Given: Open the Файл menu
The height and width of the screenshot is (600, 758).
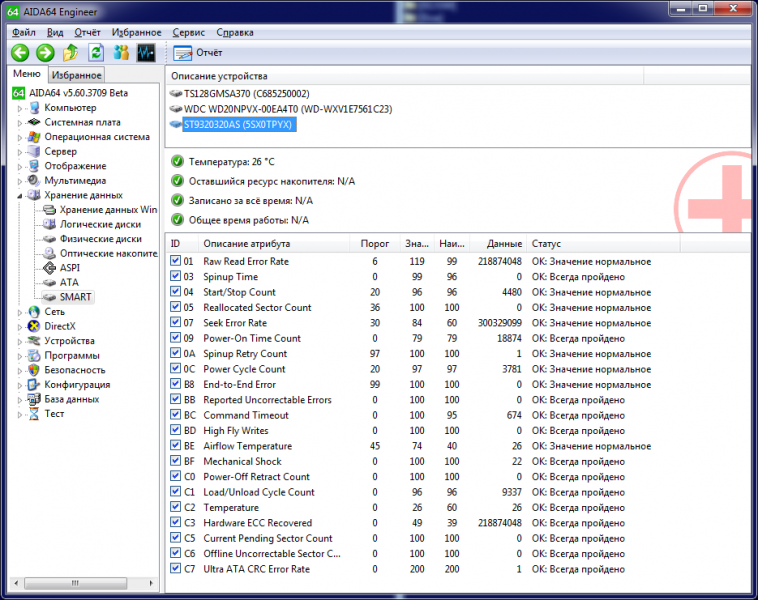Looking at the screenshot, I should (24, 32).
